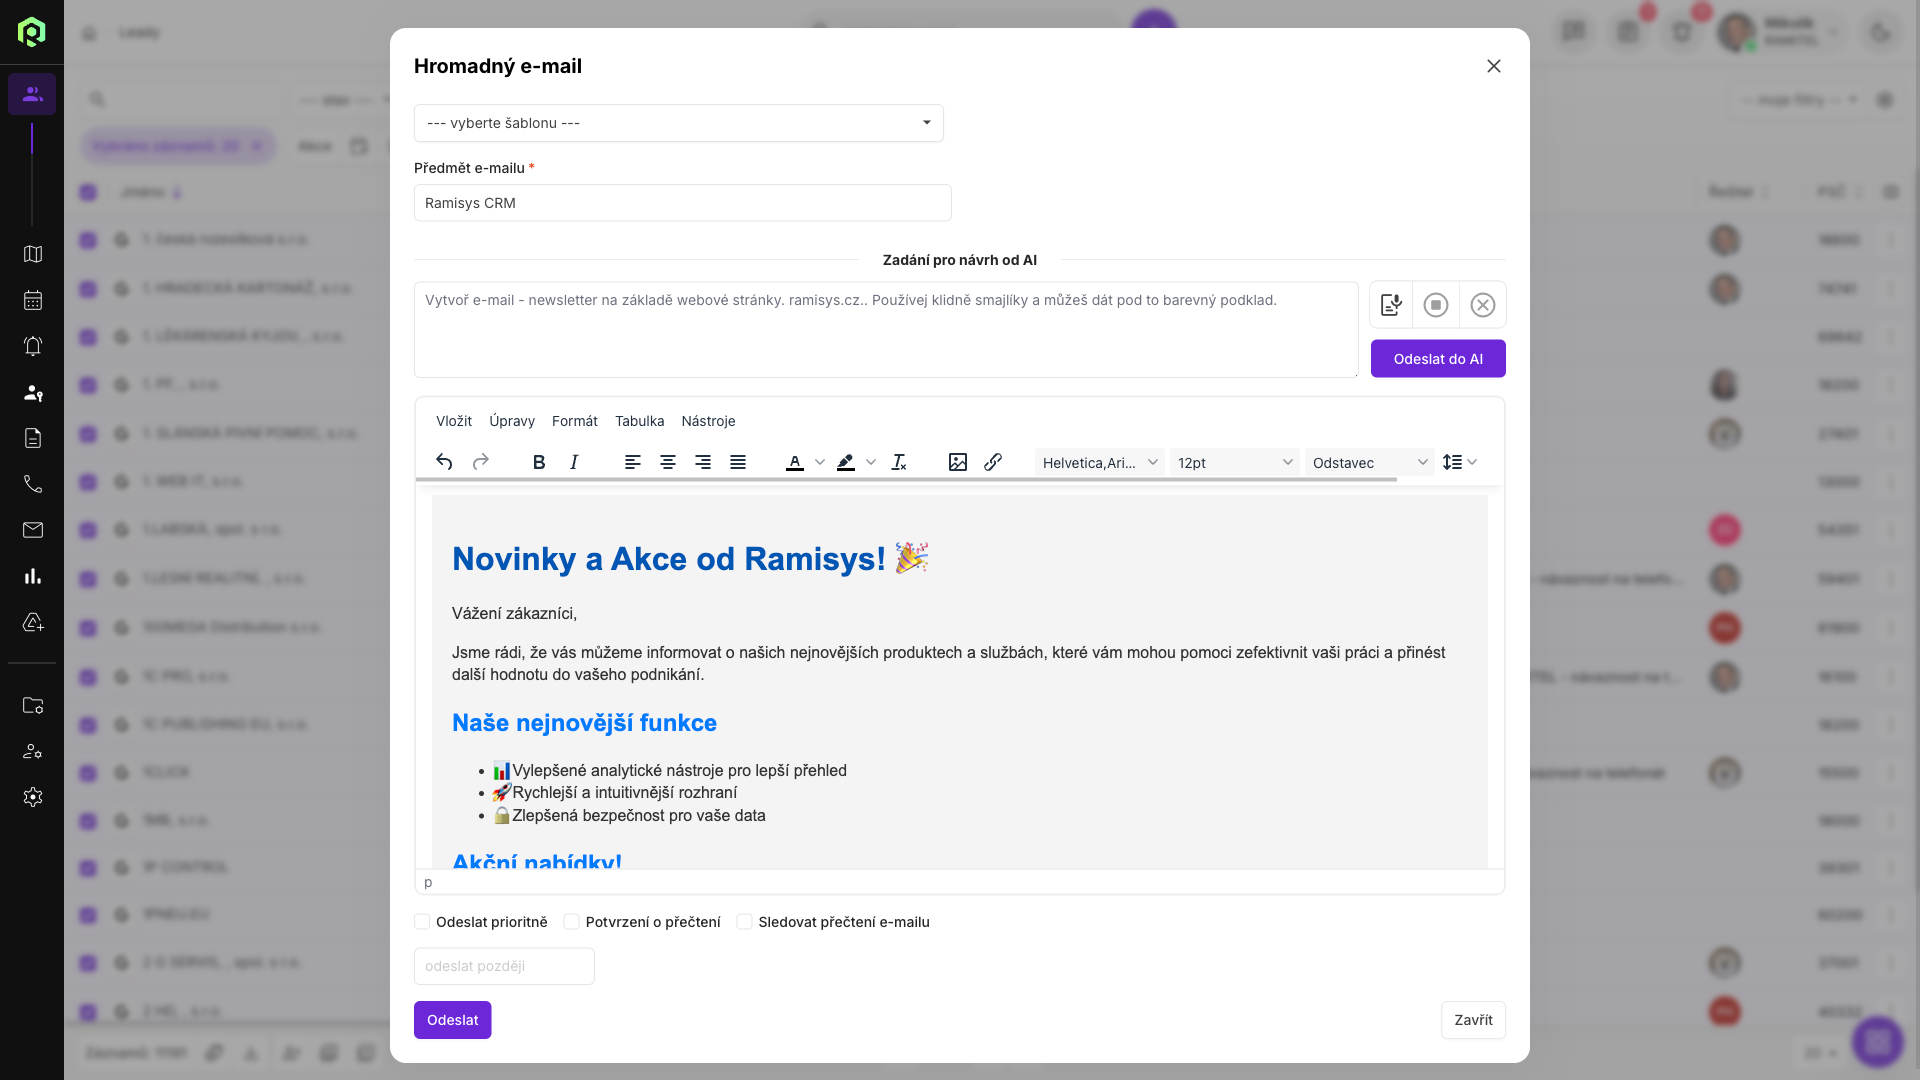Screen dimensions: 1920x1080
Task: Open the settings gear icon in left sidebar
Action: [33, 797]
